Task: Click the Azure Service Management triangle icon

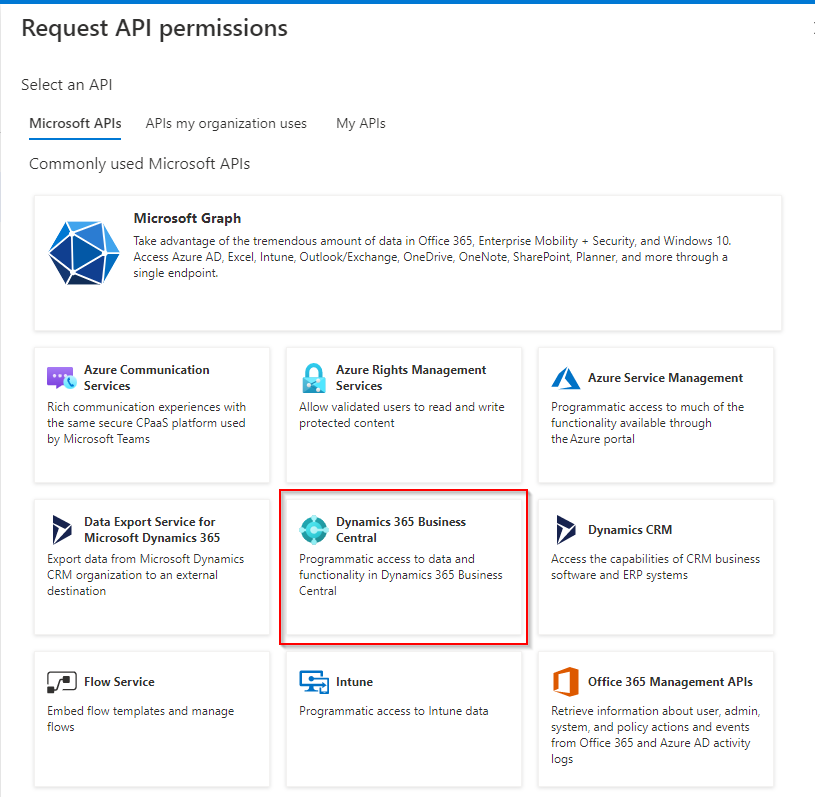Action: click(566, 378)
